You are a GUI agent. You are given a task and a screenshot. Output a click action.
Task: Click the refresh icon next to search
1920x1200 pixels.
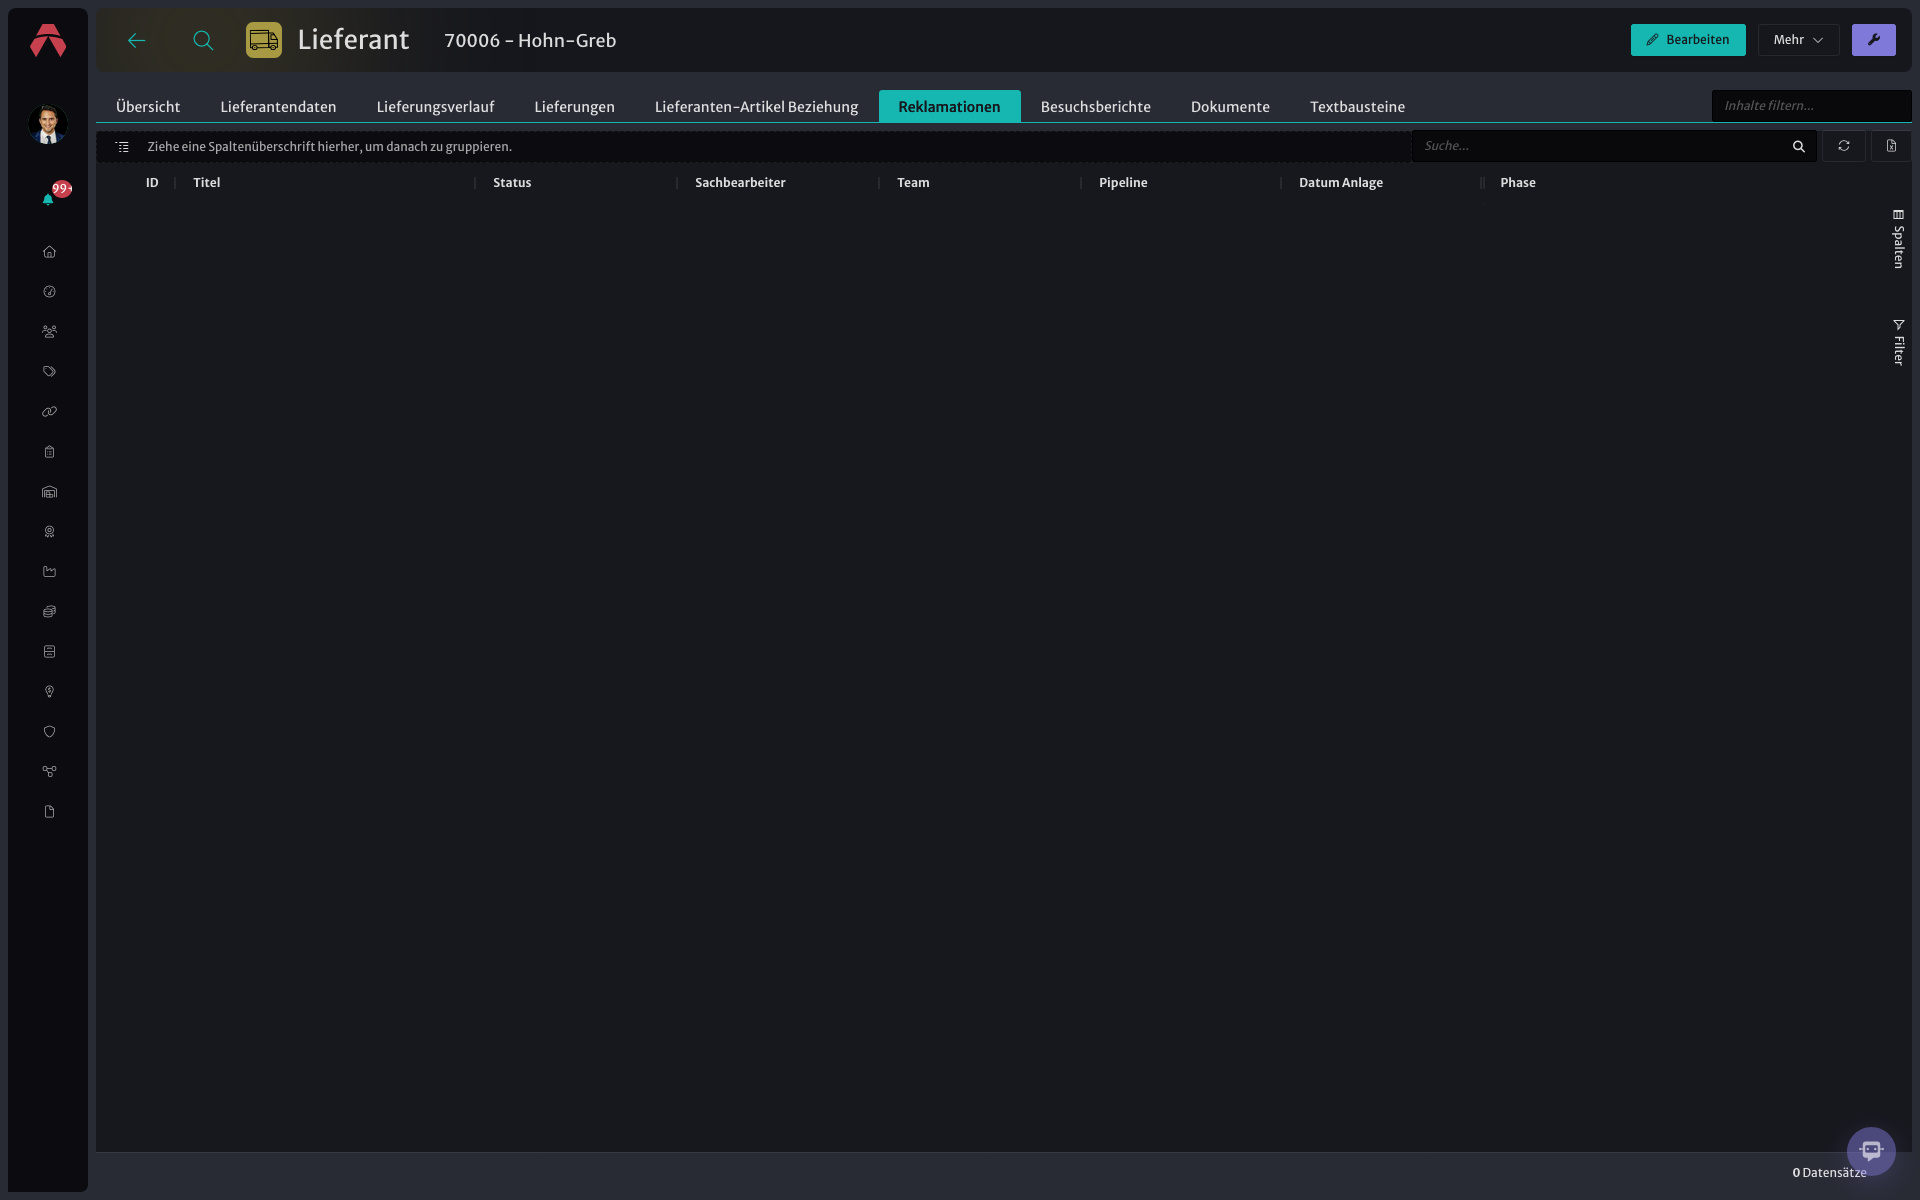click(x=1843, y=146)
